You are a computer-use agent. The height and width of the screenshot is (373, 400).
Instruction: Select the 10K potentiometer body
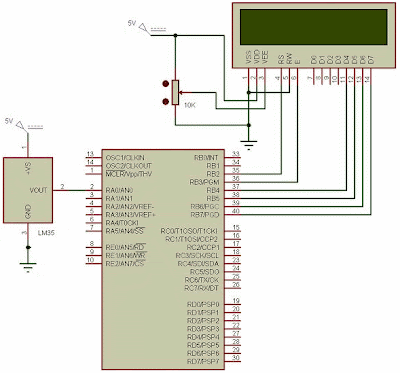(x=176, y=93)
